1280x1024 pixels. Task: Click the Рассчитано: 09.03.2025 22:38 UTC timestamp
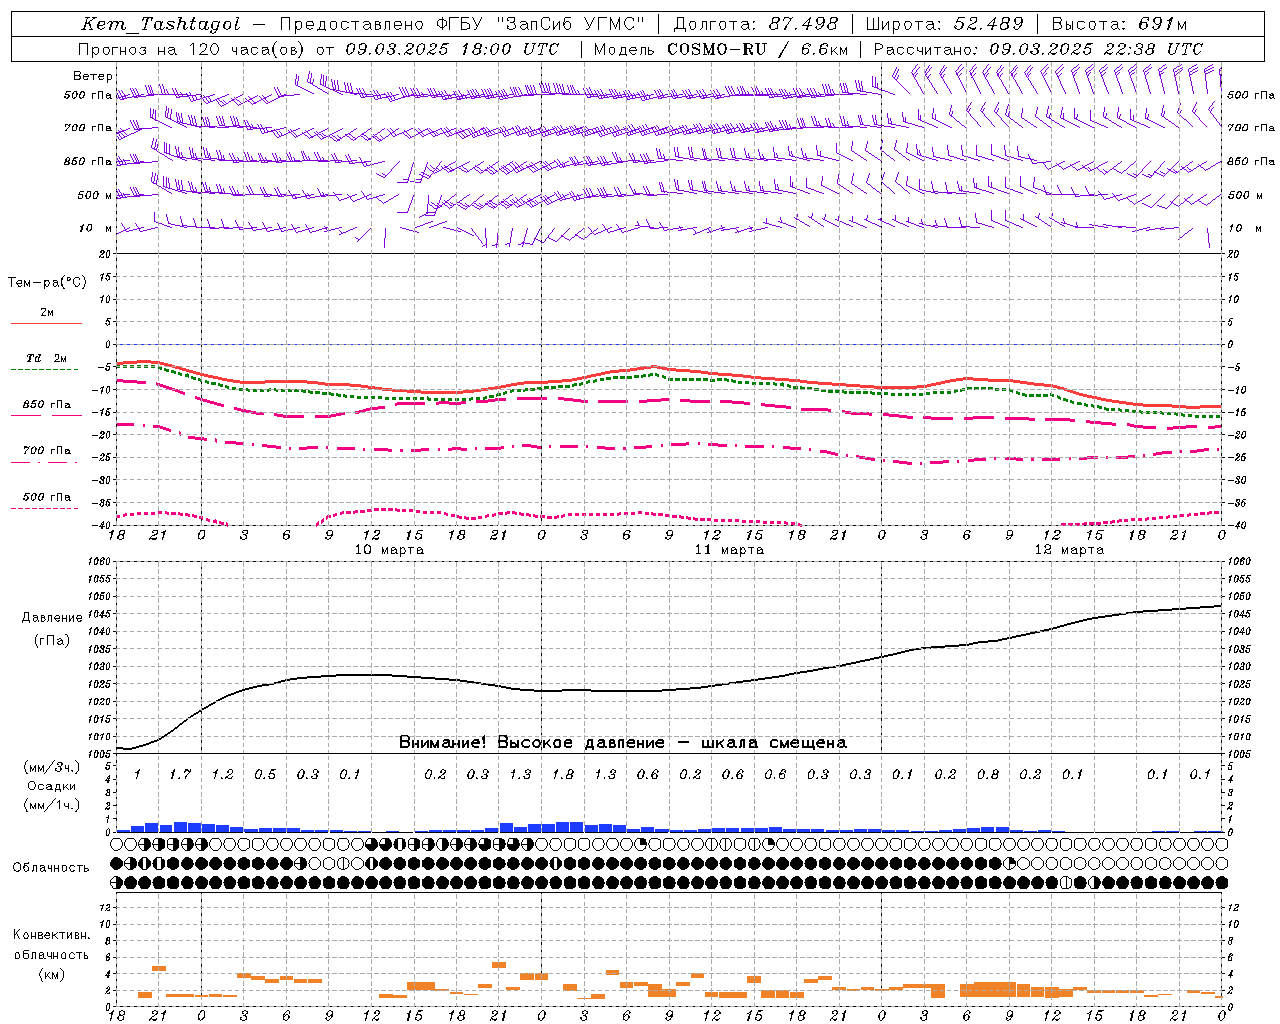point(1038,49)
